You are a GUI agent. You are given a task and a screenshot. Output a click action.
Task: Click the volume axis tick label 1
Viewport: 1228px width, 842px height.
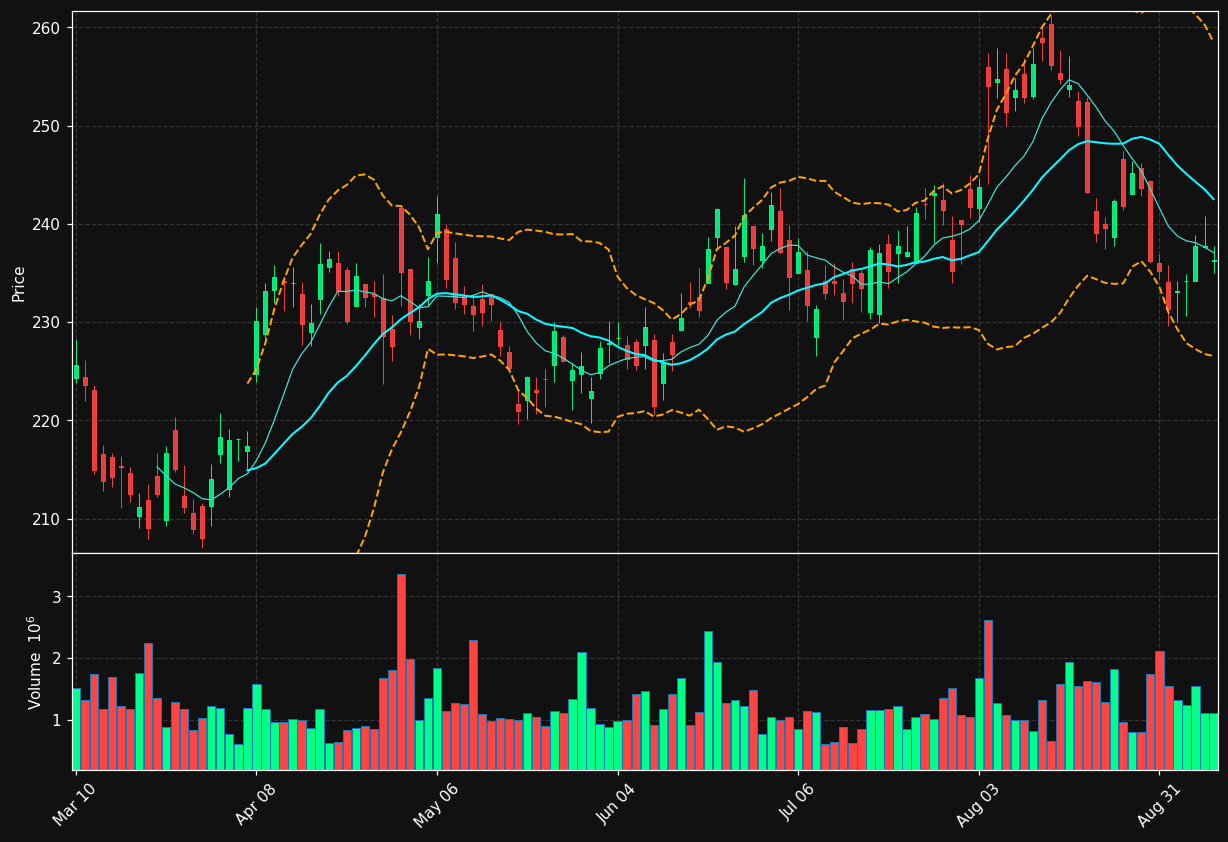pyautogui.click(x=56, y=721)
